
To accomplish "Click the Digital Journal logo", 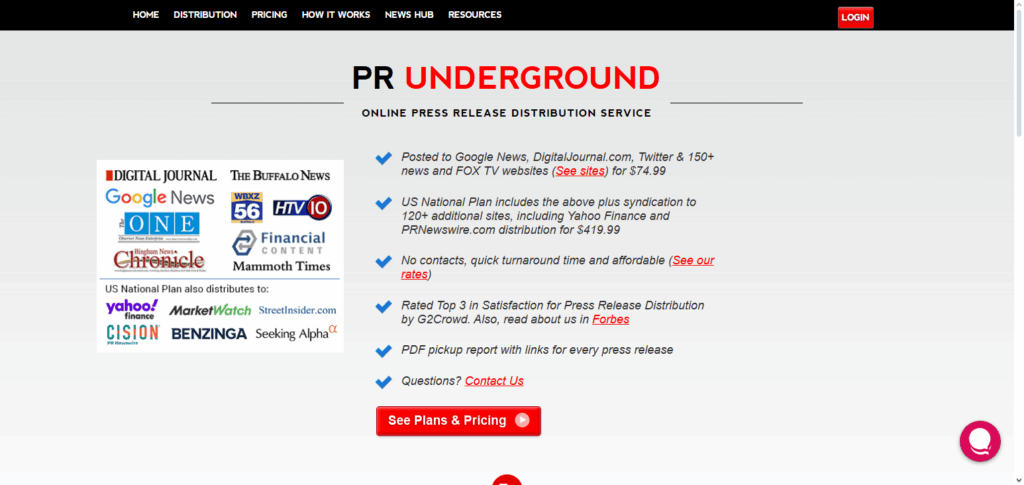I will [x=161, y=176].
